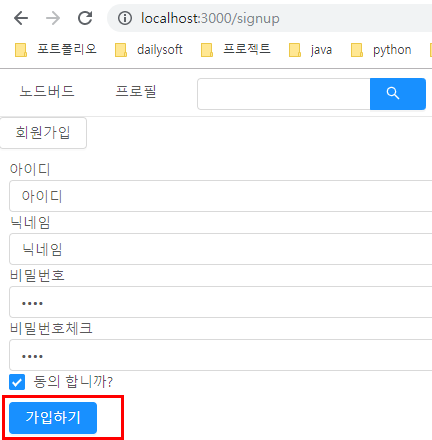Click the 비밀번호체크 label text

[x=51, y=328]
